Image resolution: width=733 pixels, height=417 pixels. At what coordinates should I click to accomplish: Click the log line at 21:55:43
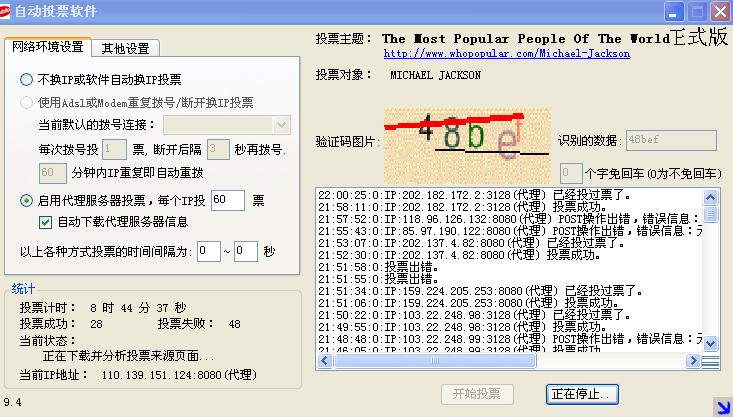(510, 230)
